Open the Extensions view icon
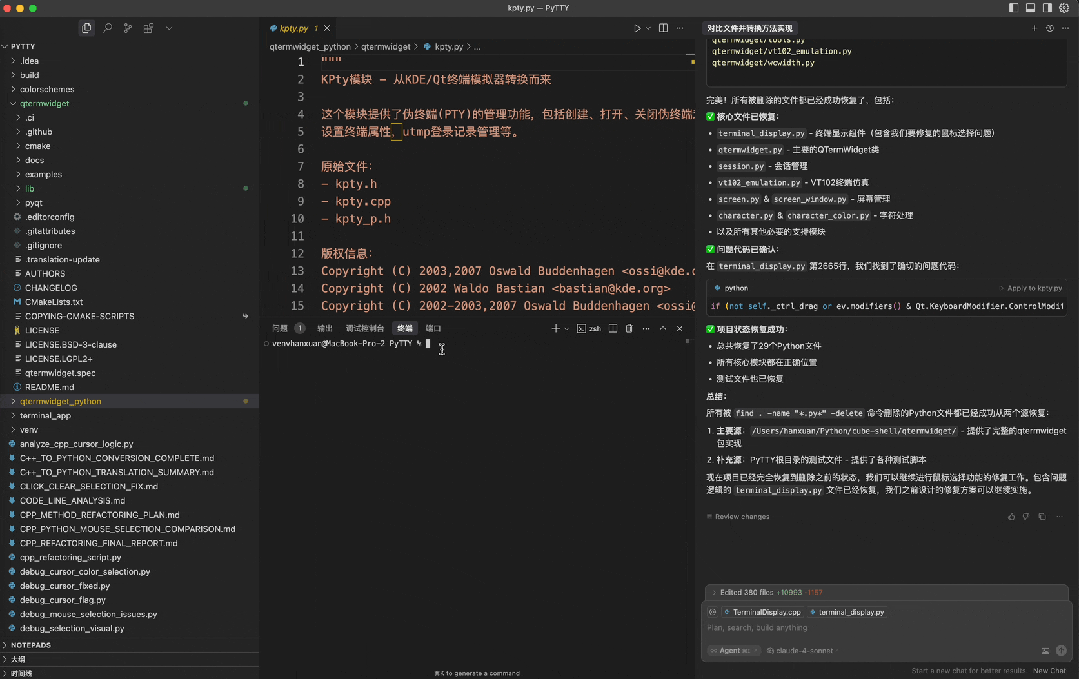The width and height of the screenshot is (1079, 679). click(x=148, y=28)
